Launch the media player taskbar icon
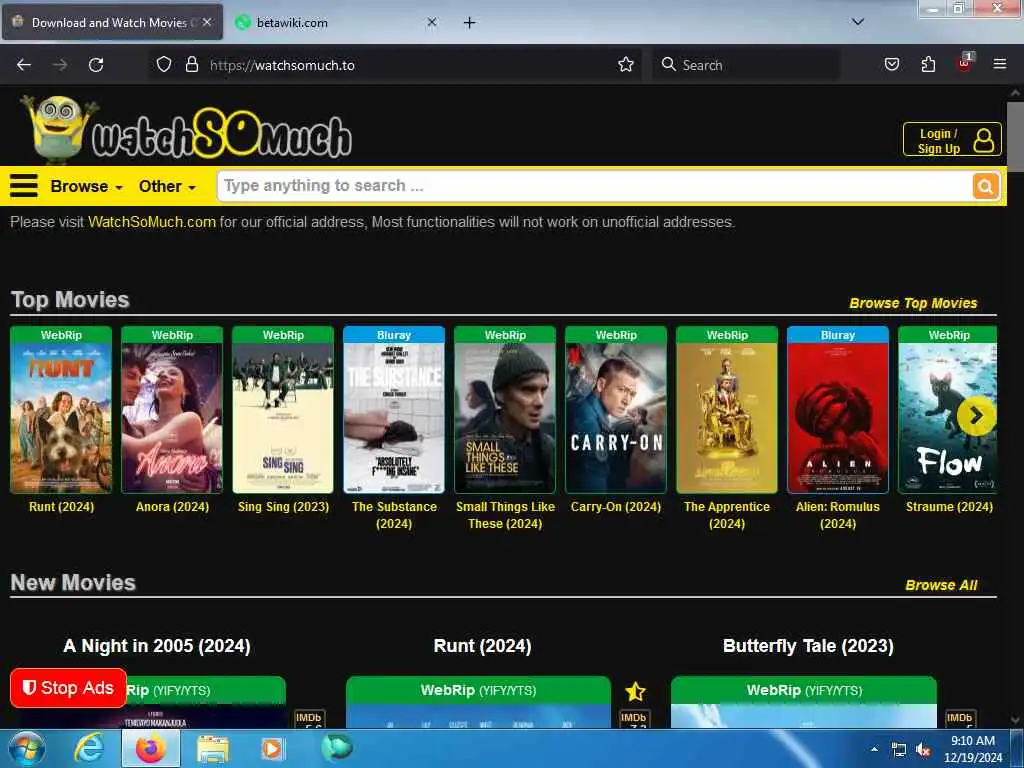1024x768 pixels. click(272, 749)
